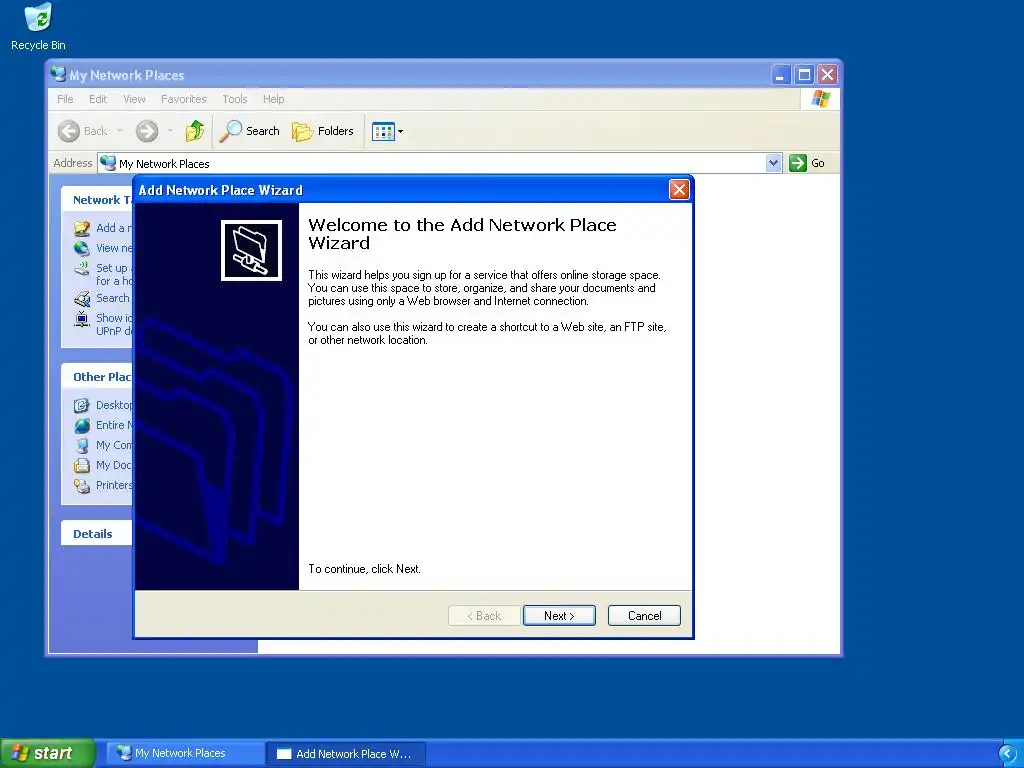Click the Go button beside Address bar
The height and width of the screenshot is (768, 1024).
coord(807,163)
